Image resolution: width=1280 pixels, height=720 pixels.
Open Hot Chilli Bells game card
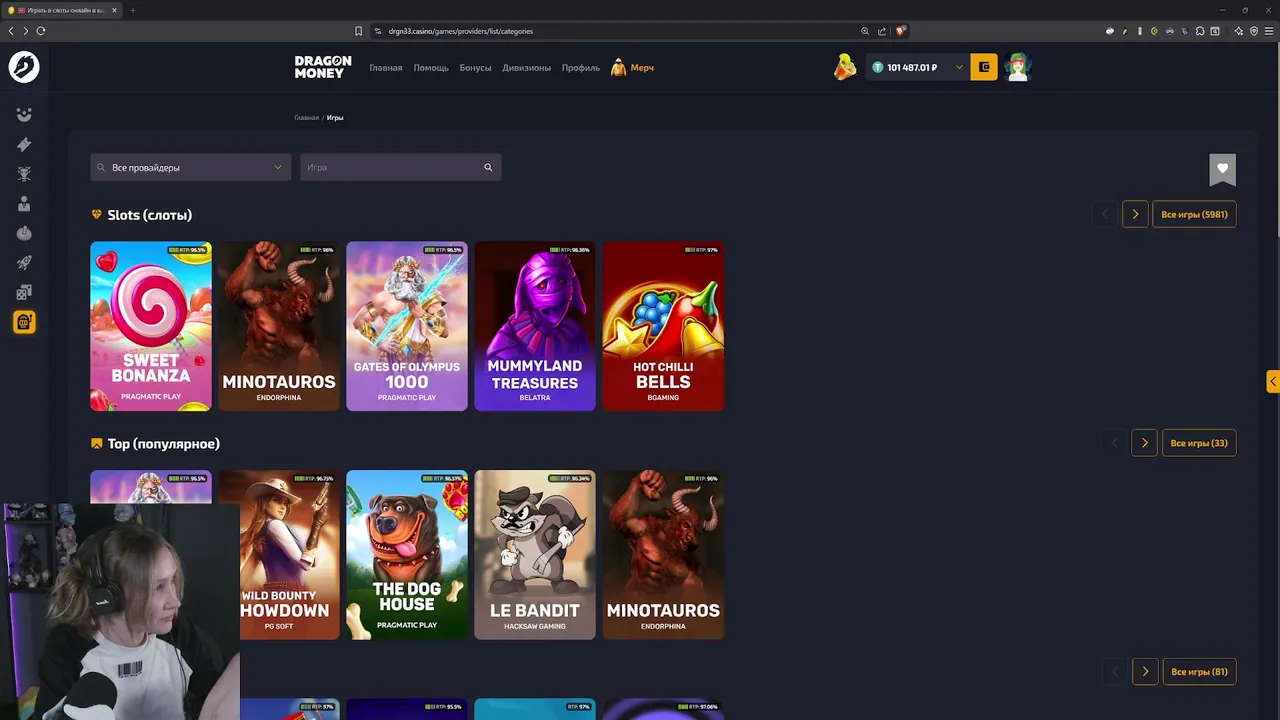tap(663, 326)
